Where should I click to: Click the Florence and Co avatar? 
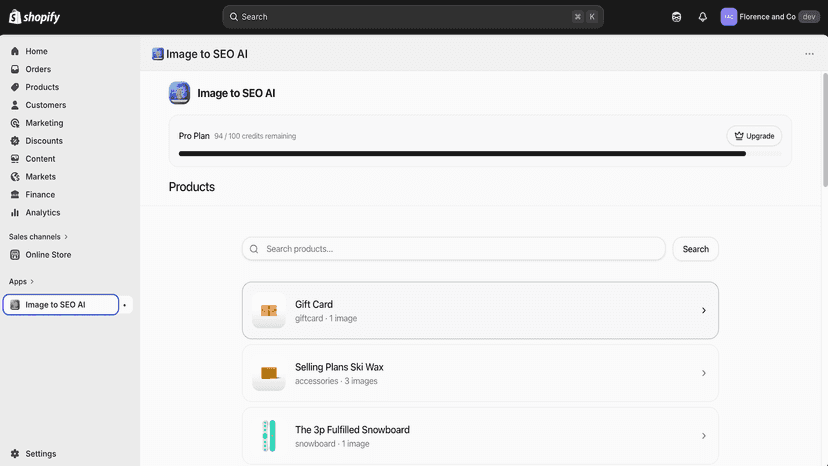(x=729, y=17)
